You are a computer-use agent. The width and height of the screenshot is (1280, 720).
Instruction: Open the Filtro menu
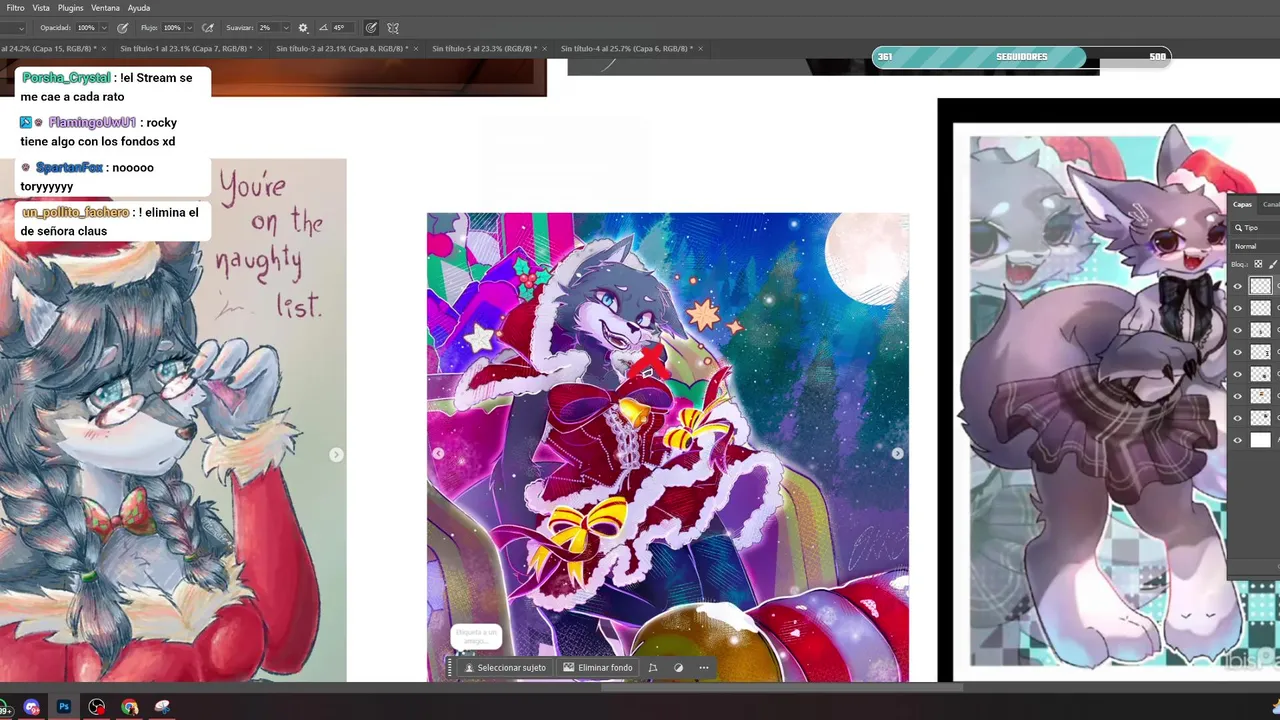[x=15, y=8]
